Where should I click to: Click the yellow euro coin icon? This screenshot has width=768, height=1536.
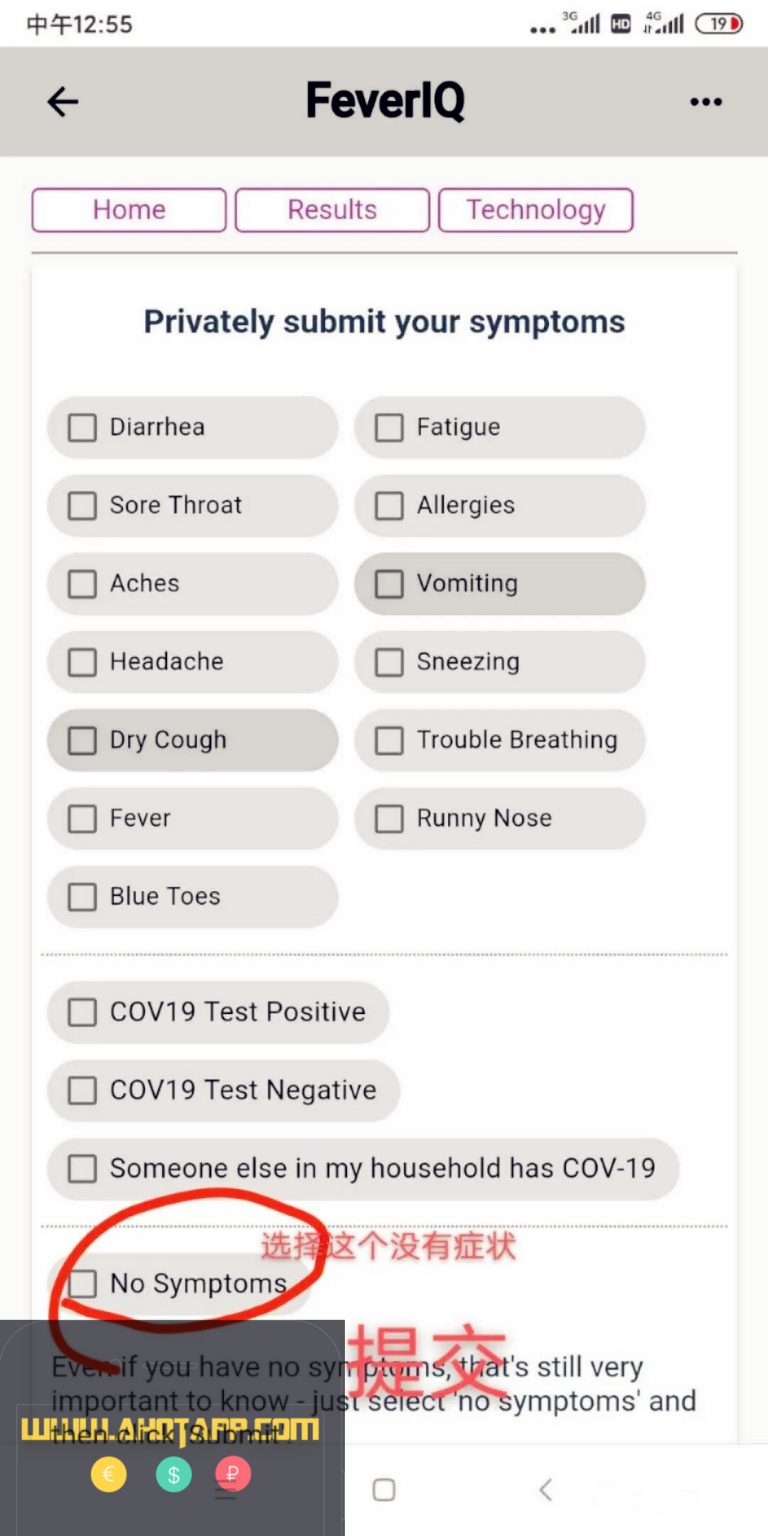pos(109,1475)
